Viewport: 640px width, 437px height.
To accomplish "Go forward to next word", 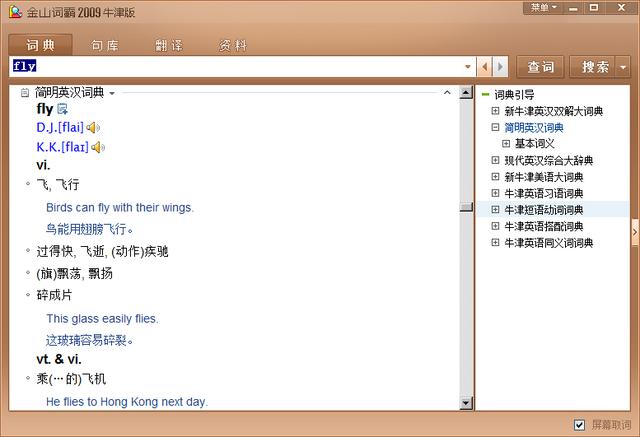I will (x=500, y=67).
